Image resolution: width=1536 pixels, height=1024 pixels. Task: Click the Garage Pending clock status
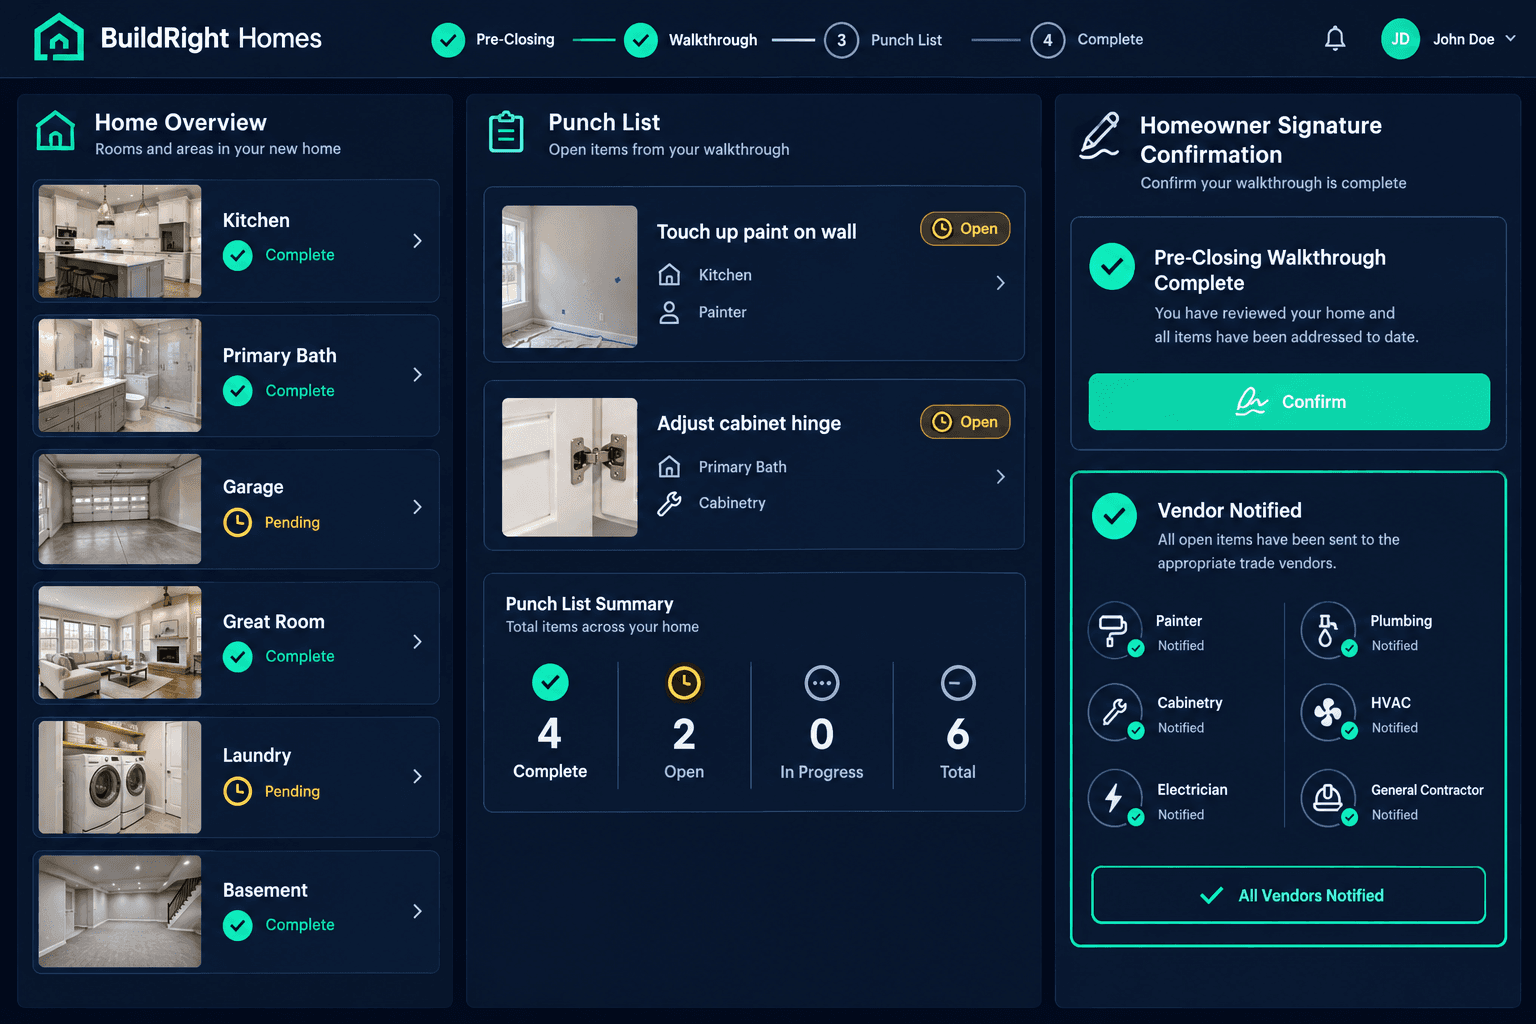pos(238,522)
